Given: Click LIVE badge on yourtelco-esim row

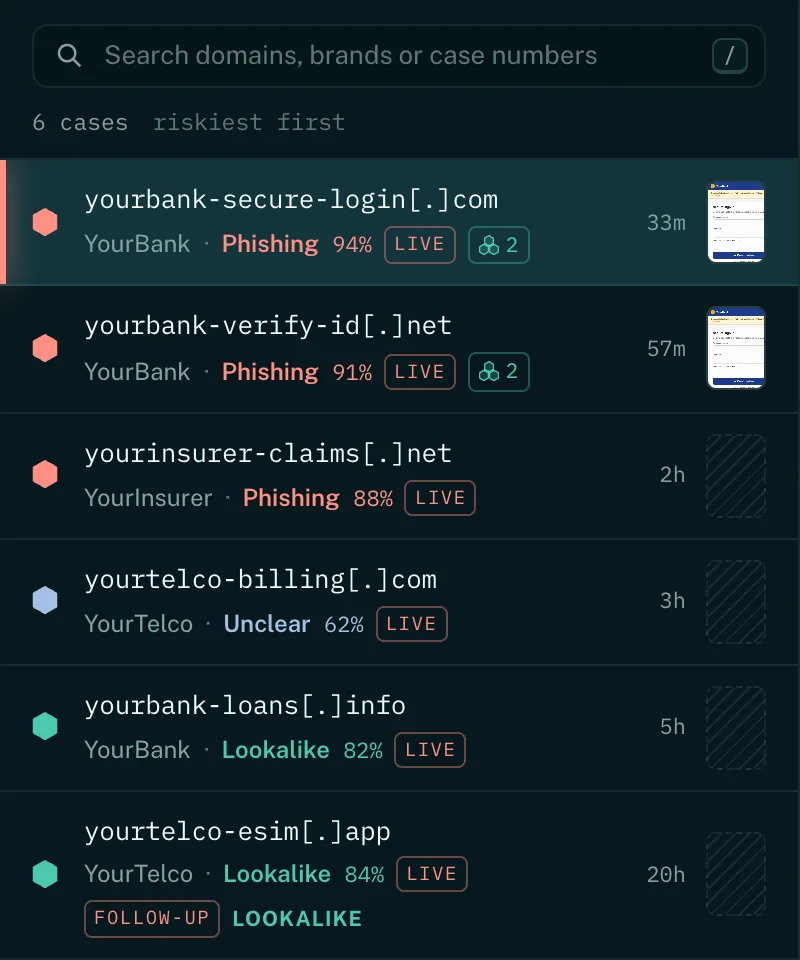Looking at the screenshot, I should click(432, 874).
